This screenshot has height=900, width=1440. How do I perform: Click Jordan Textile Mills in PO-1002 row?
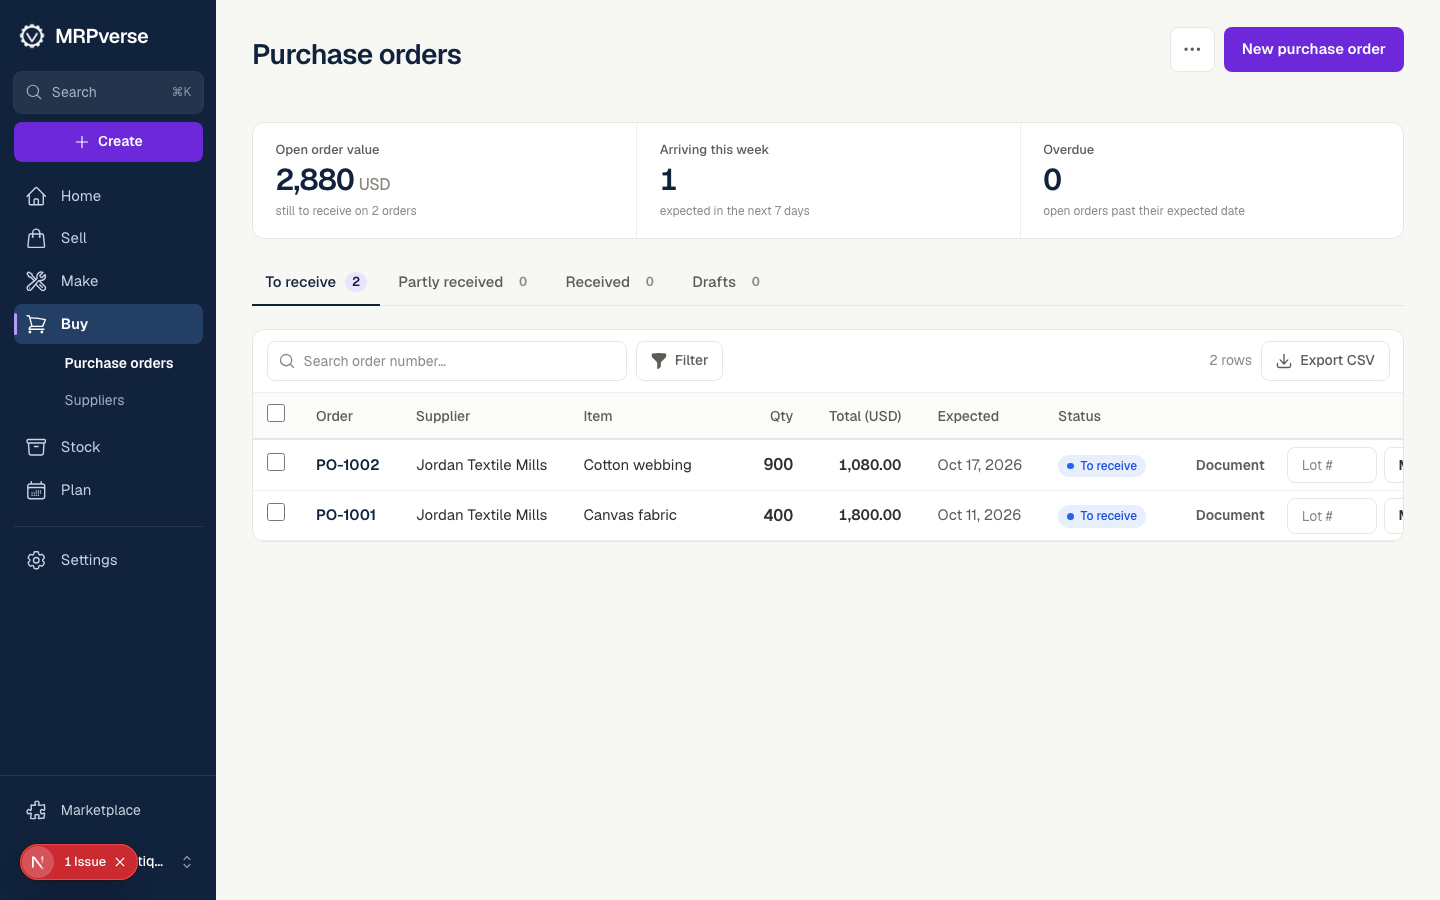(x=482, y=465)
